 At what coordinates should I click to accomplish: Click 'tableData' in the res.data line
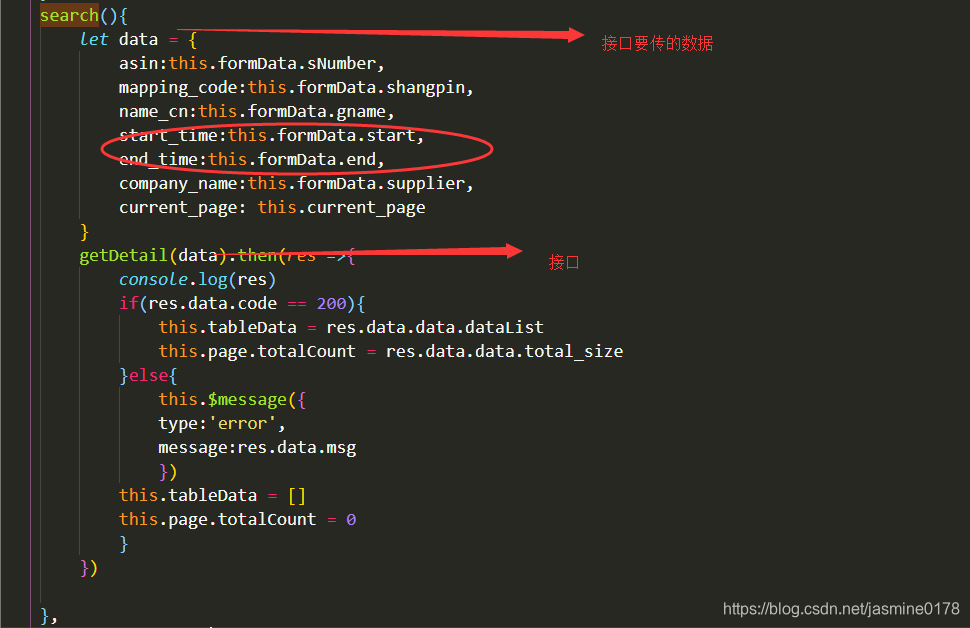click(x=252, y=327)
